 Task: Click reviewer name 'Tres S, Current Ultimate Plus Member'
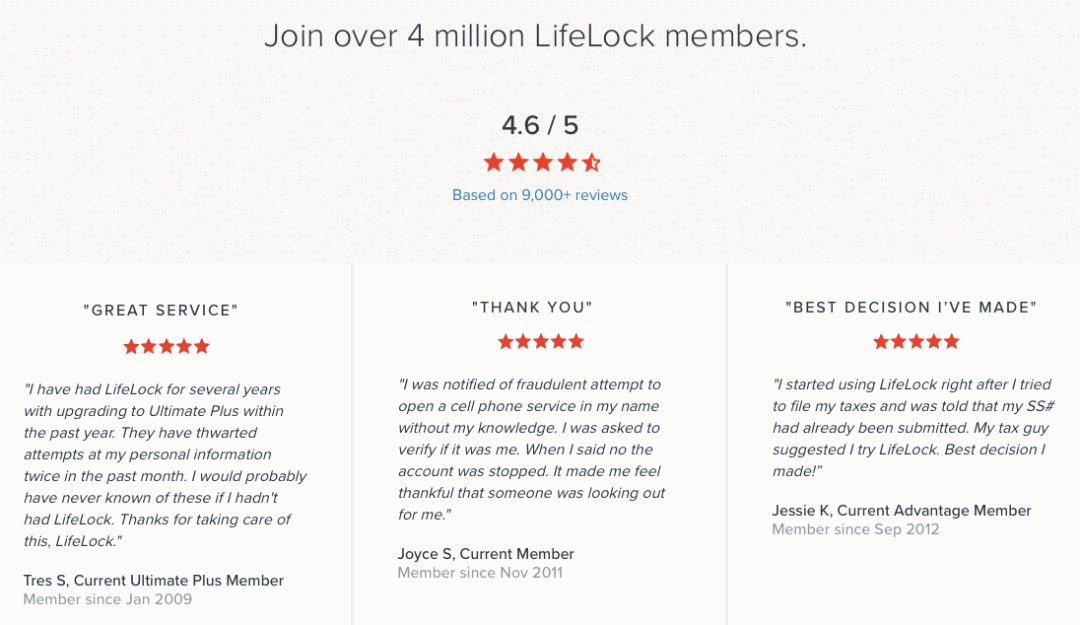153,580
